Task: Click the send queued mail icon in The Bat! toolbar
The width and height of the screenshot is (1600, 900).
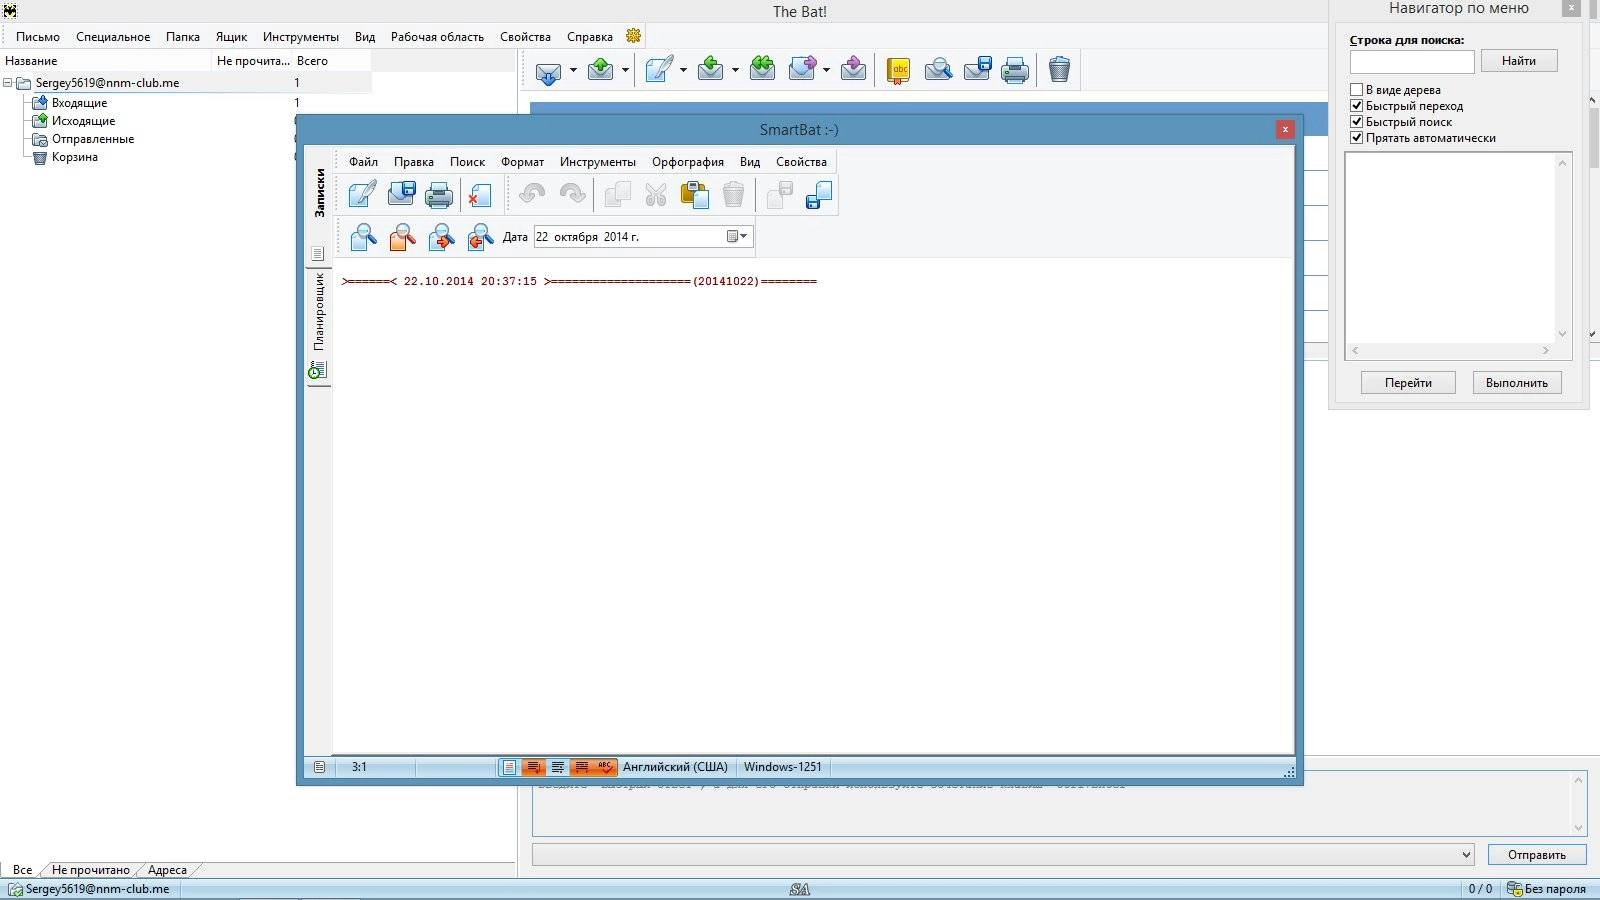Action: pos(600,70)
